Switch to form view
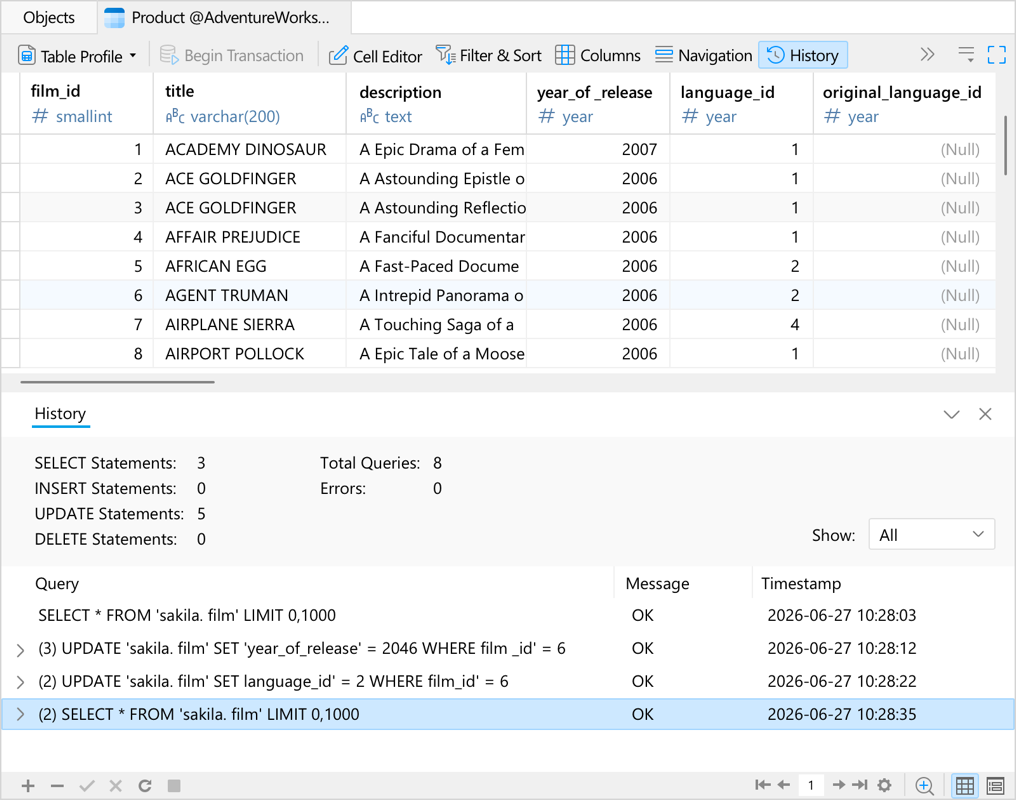The image size is (1016, 800). (995, 786)
